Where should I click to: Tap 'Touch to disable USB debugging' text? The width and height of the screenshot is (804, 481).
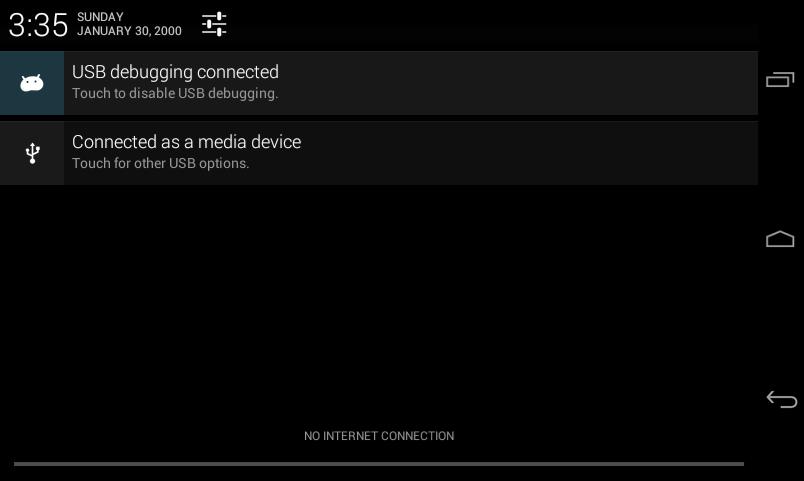click(x=175, y=93)
